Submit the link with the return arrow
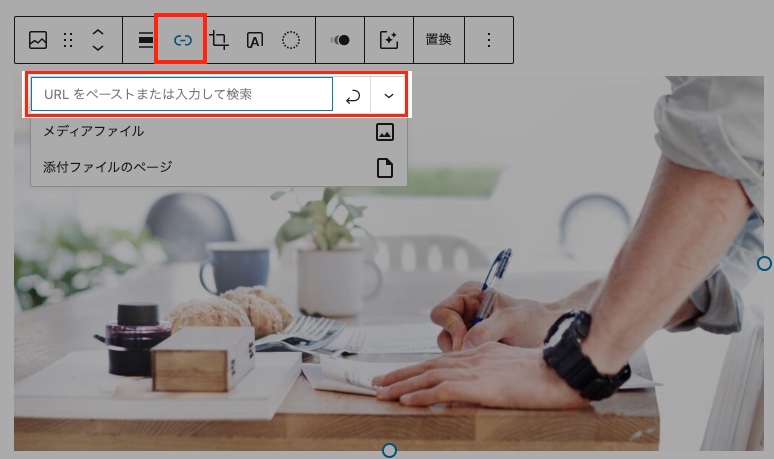This screenshot has width=774, height=459. pos(352,96)
